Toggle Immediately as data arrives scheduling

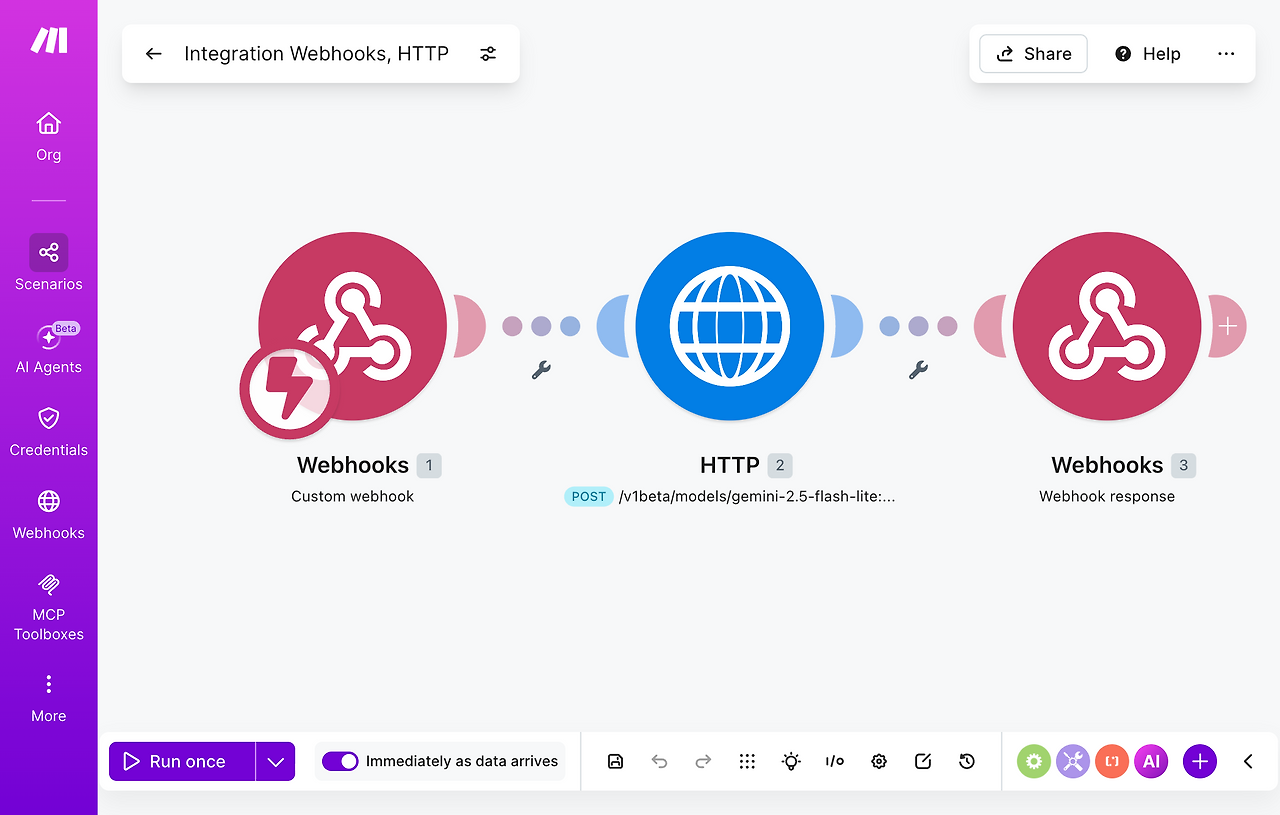point(340,761)
